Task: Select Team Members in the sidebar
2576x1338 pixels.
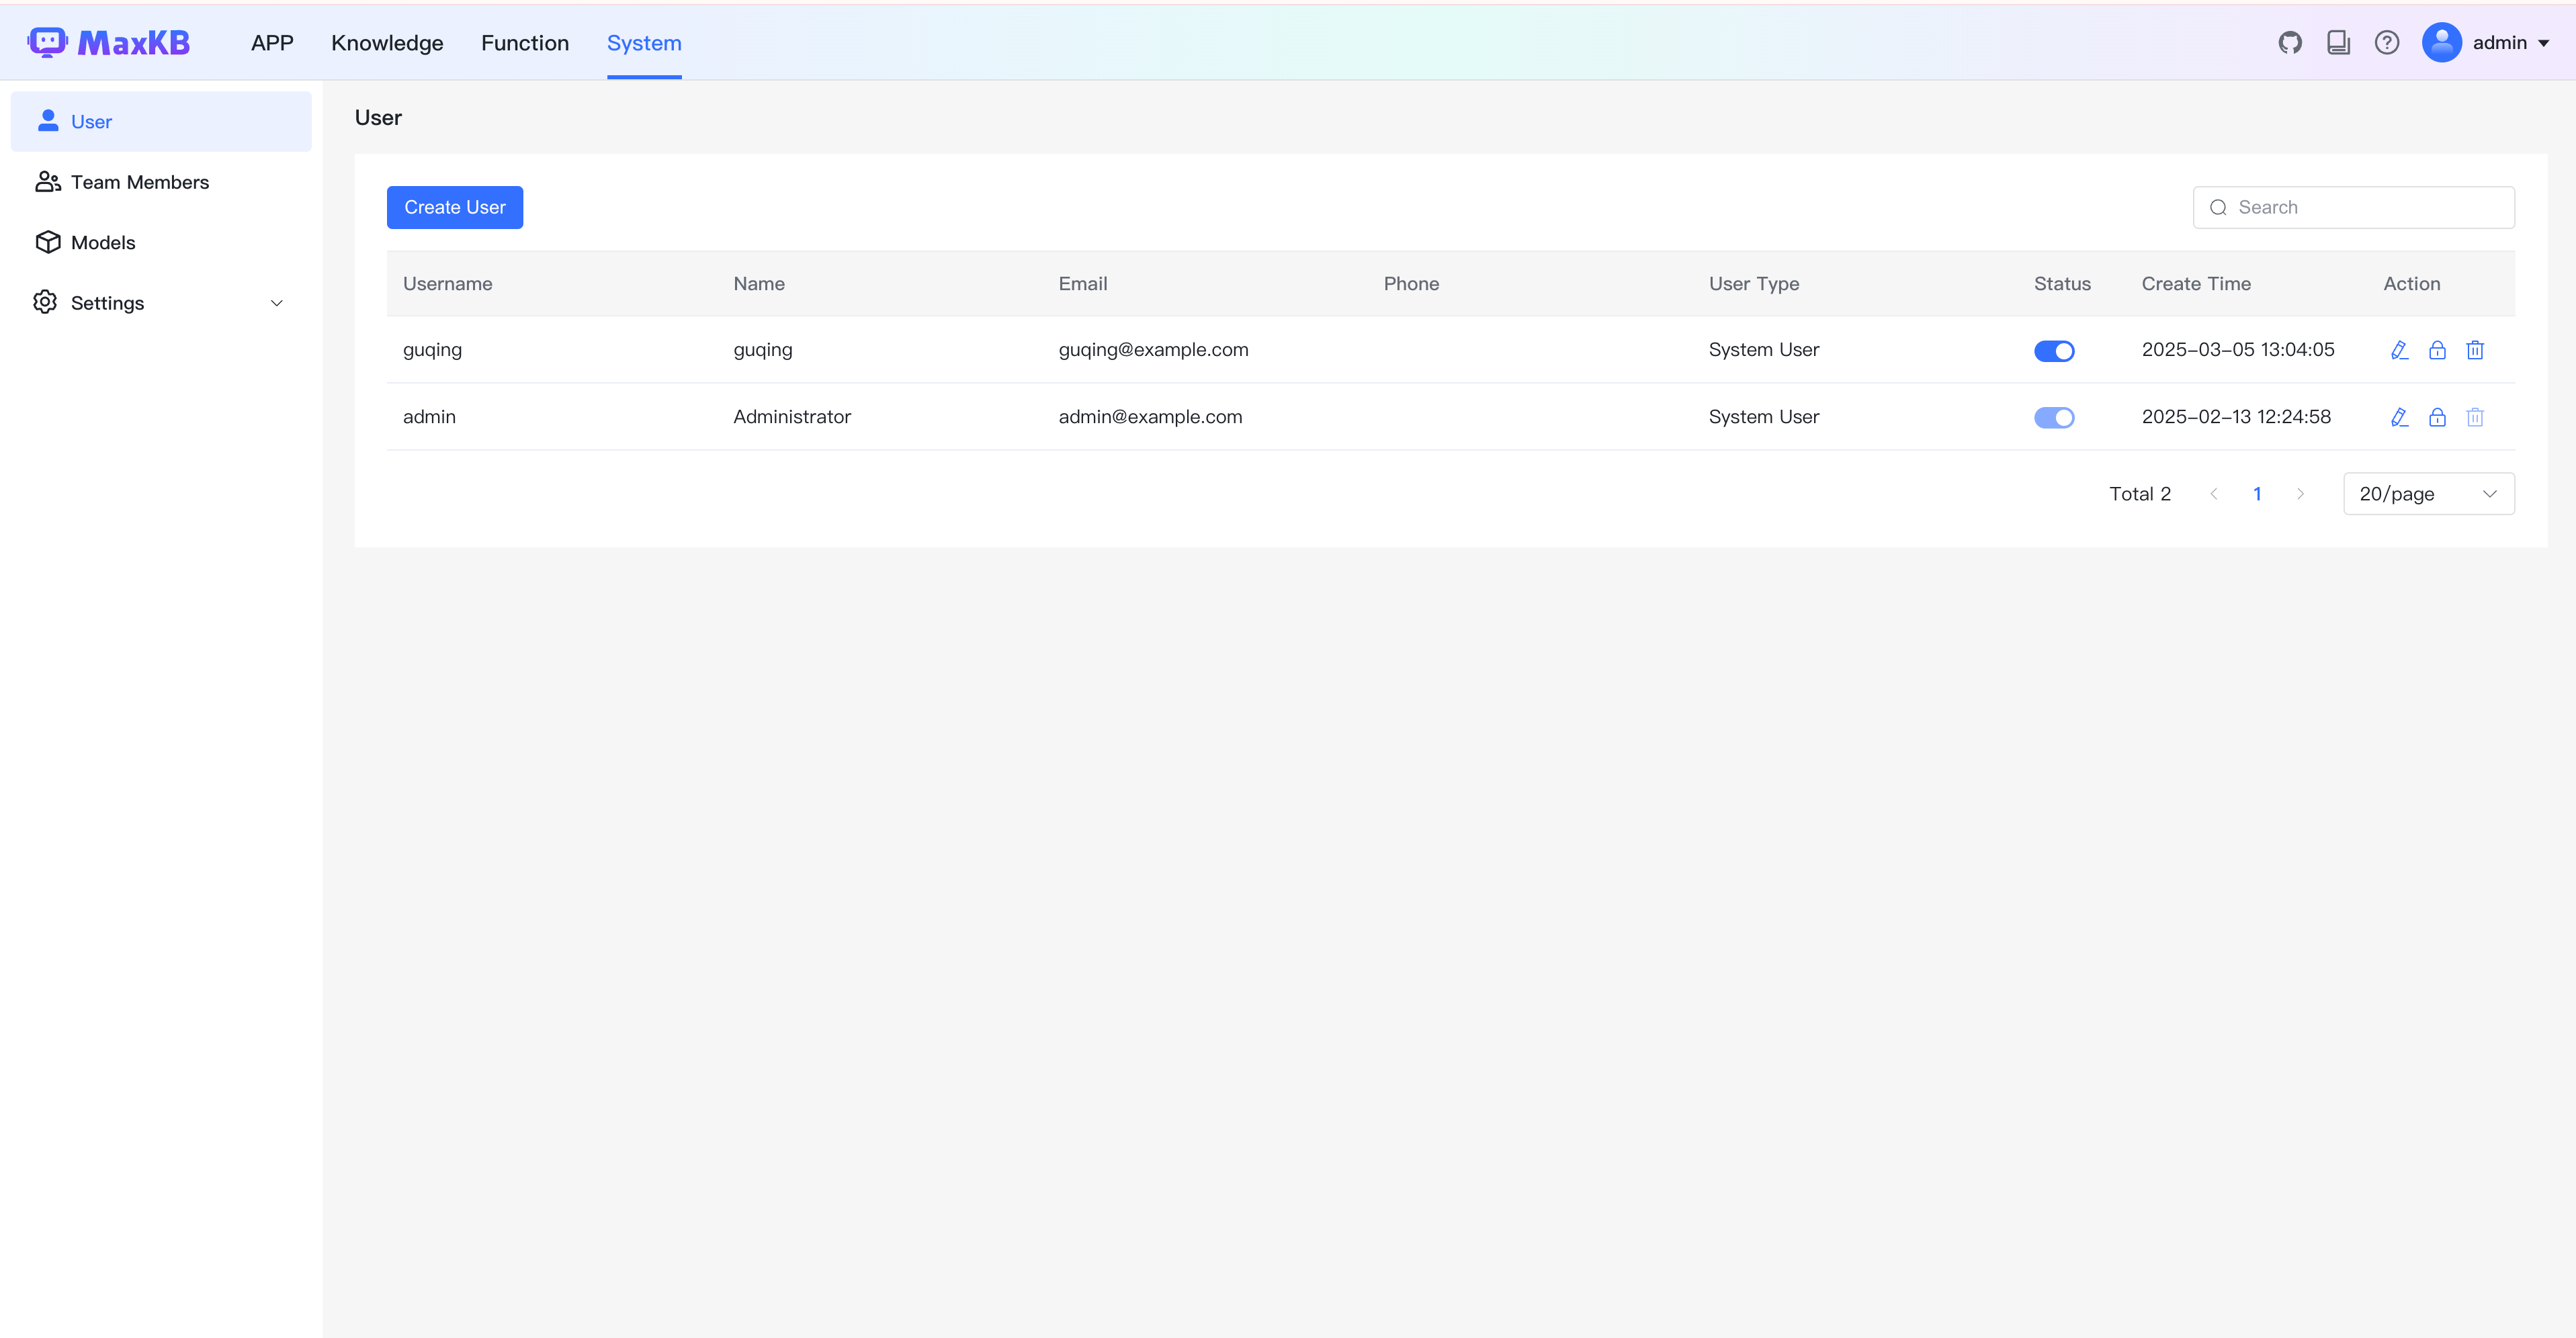Action: (161, 182)
